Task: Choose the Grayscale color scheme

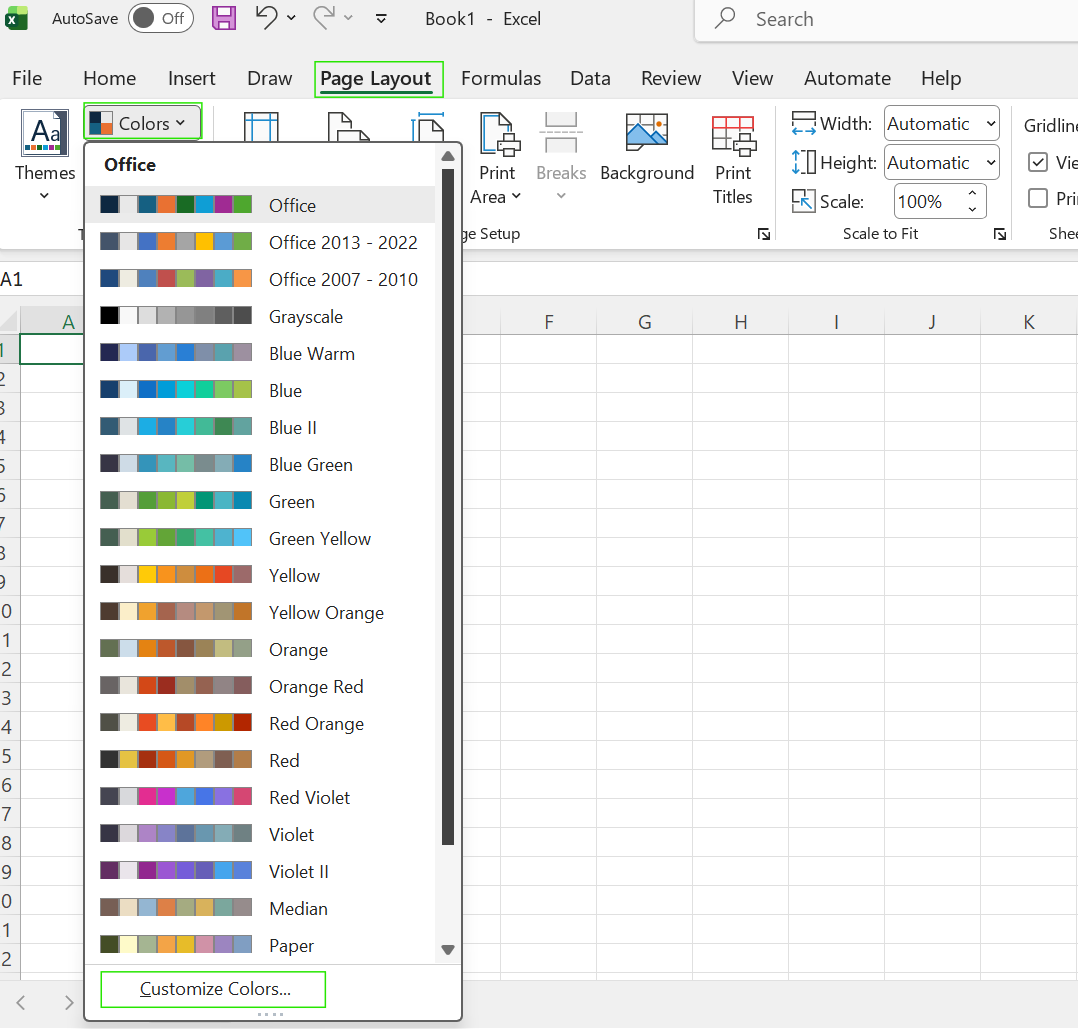Action: click(261, 316)
